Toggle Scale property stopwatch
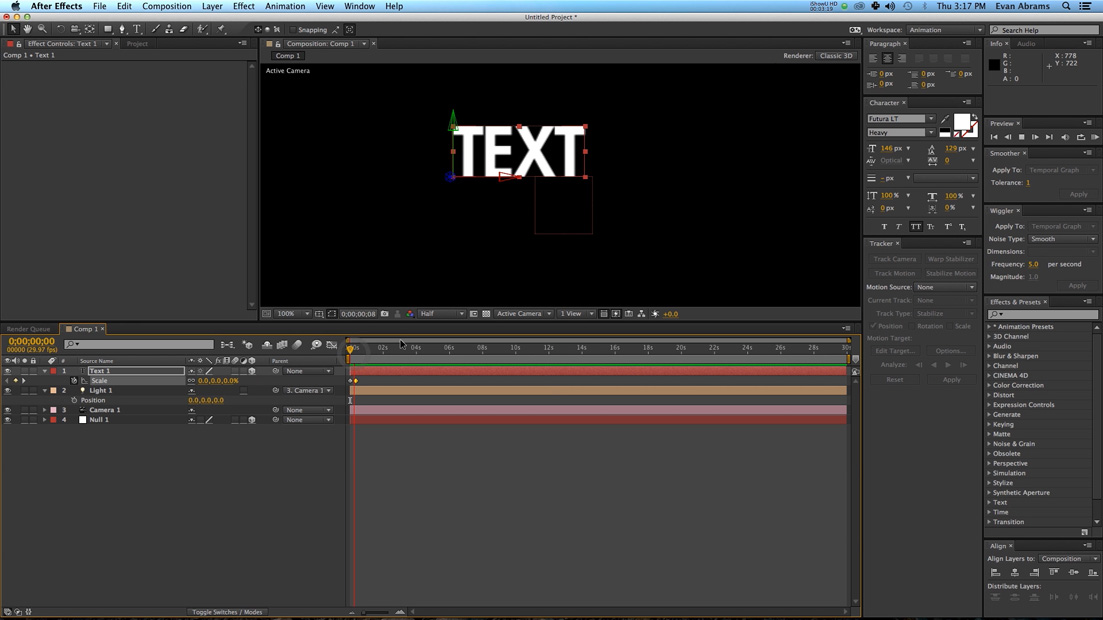Image resolution: width=1103 pixels, height=620 pixels. point(74,381)
